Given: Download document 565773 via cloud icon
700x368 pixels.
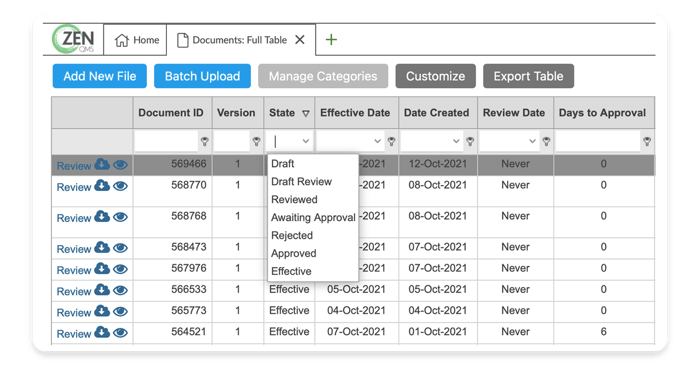Looking at the screenshot, I should click(102, 310).
